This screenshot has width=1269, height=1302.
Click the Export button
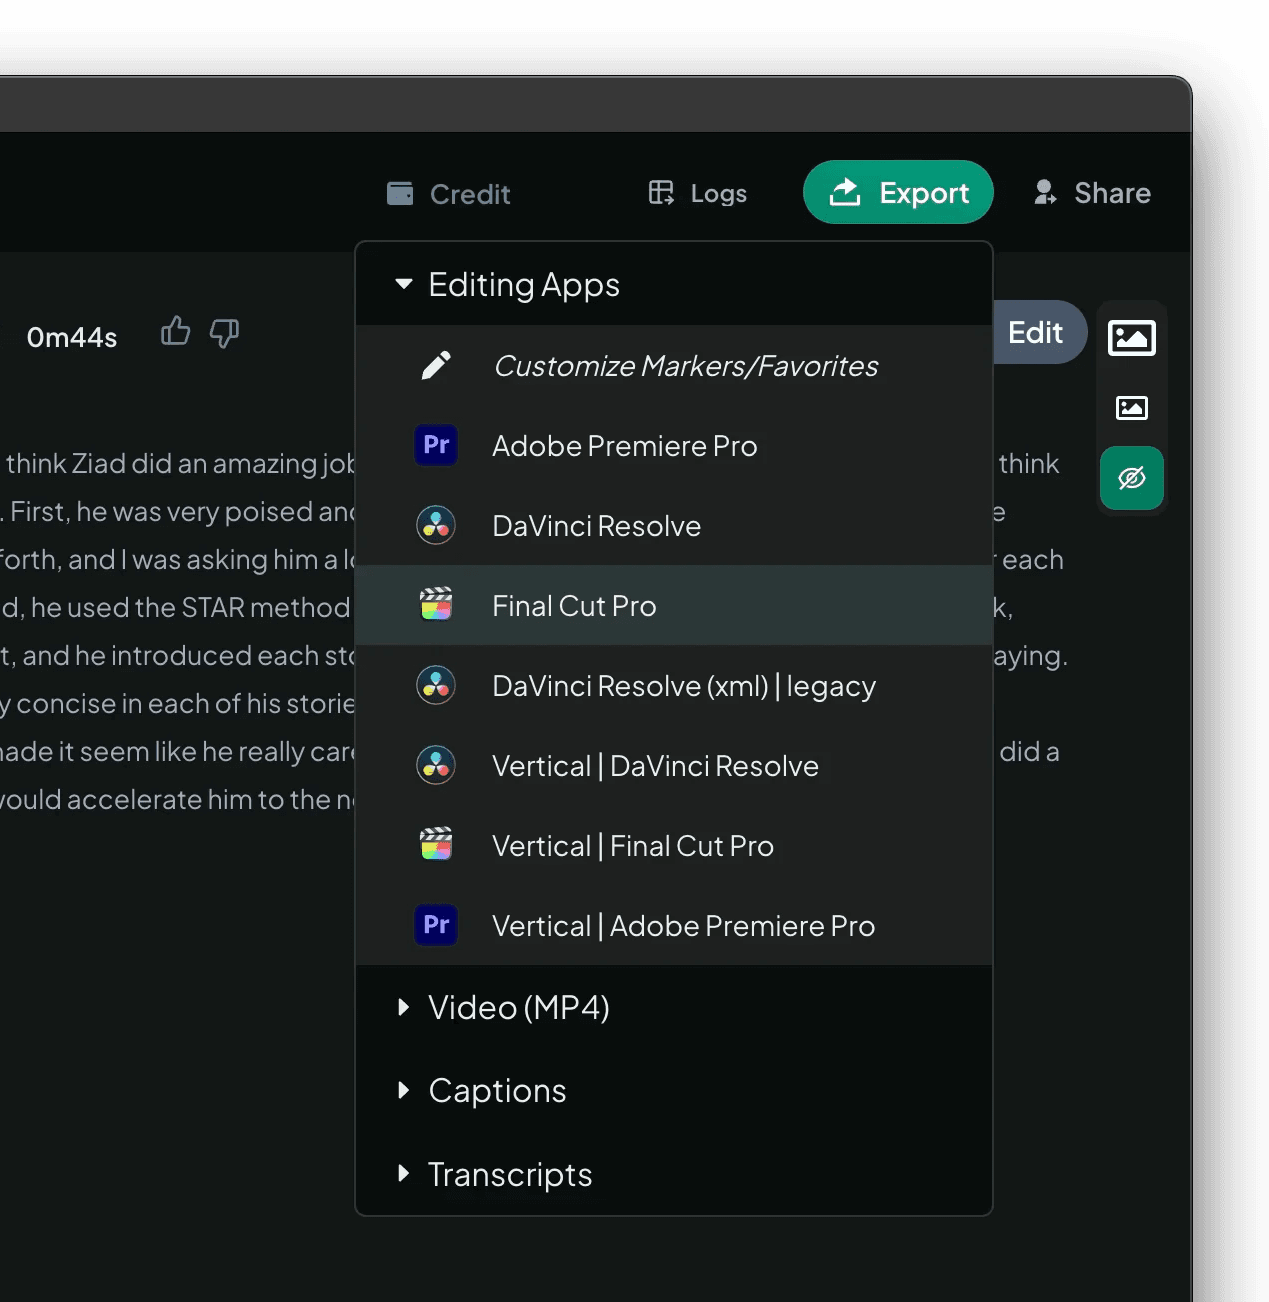tap(898, 192)
